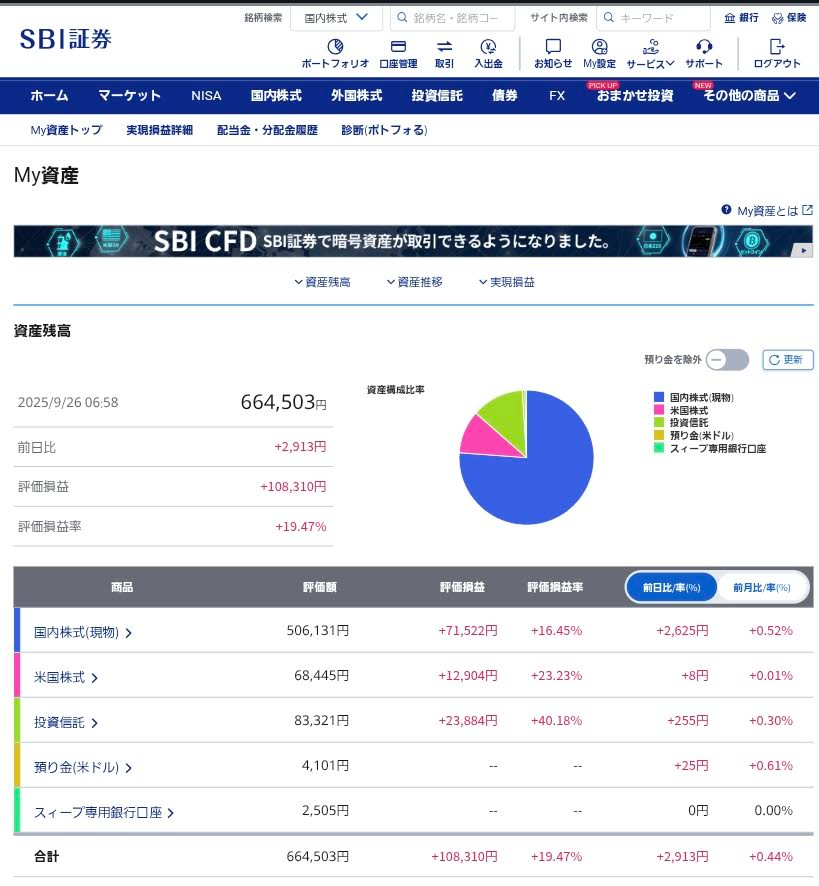The height and width of the screenshot is (886, 819).
Task: Click the サポート headset icon
Action: coord(704,47)
